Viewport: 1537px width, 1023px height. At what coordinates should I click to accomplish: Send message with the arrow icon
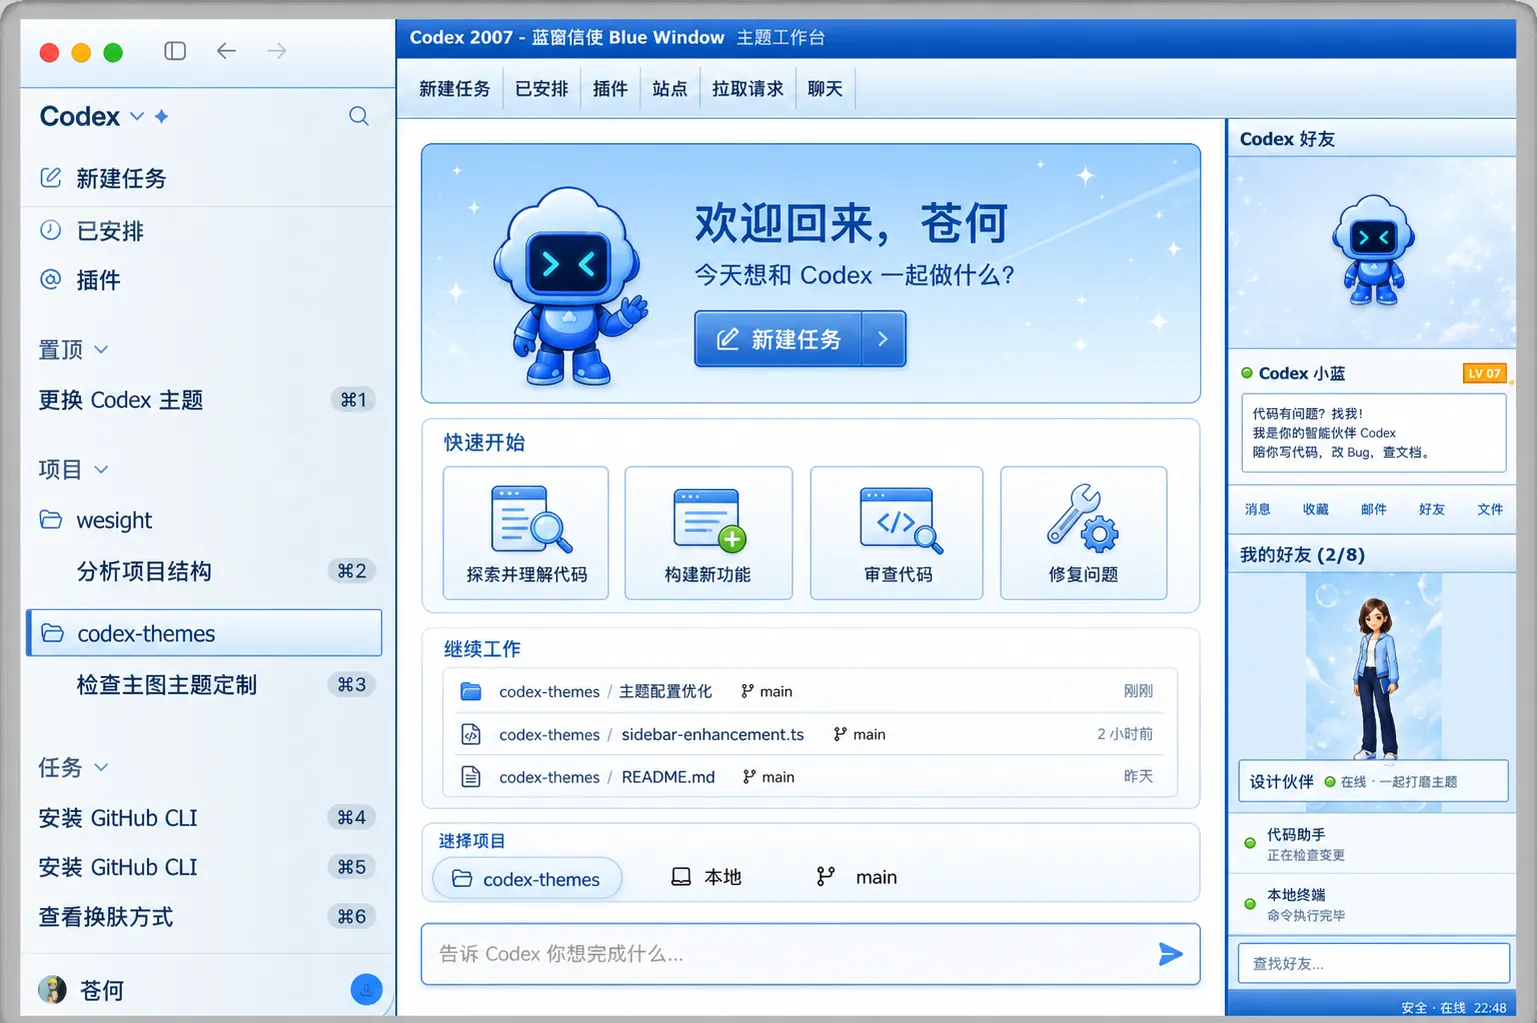point(1170,954)
